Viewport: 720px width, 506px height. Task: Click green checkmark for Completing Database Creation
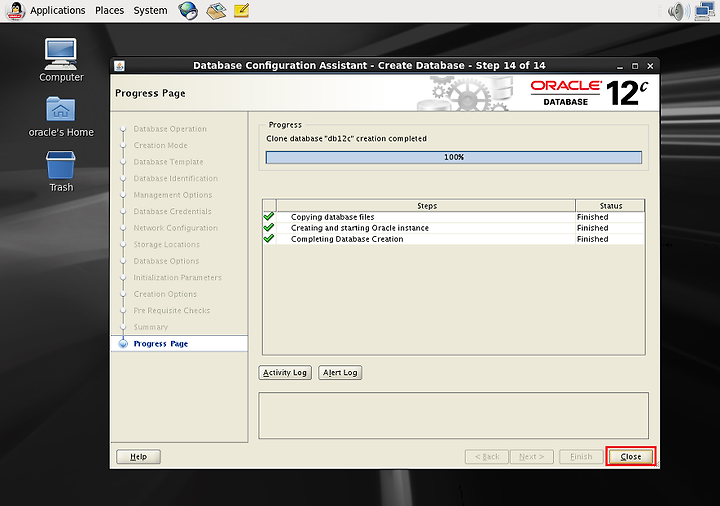coord(269,238)
